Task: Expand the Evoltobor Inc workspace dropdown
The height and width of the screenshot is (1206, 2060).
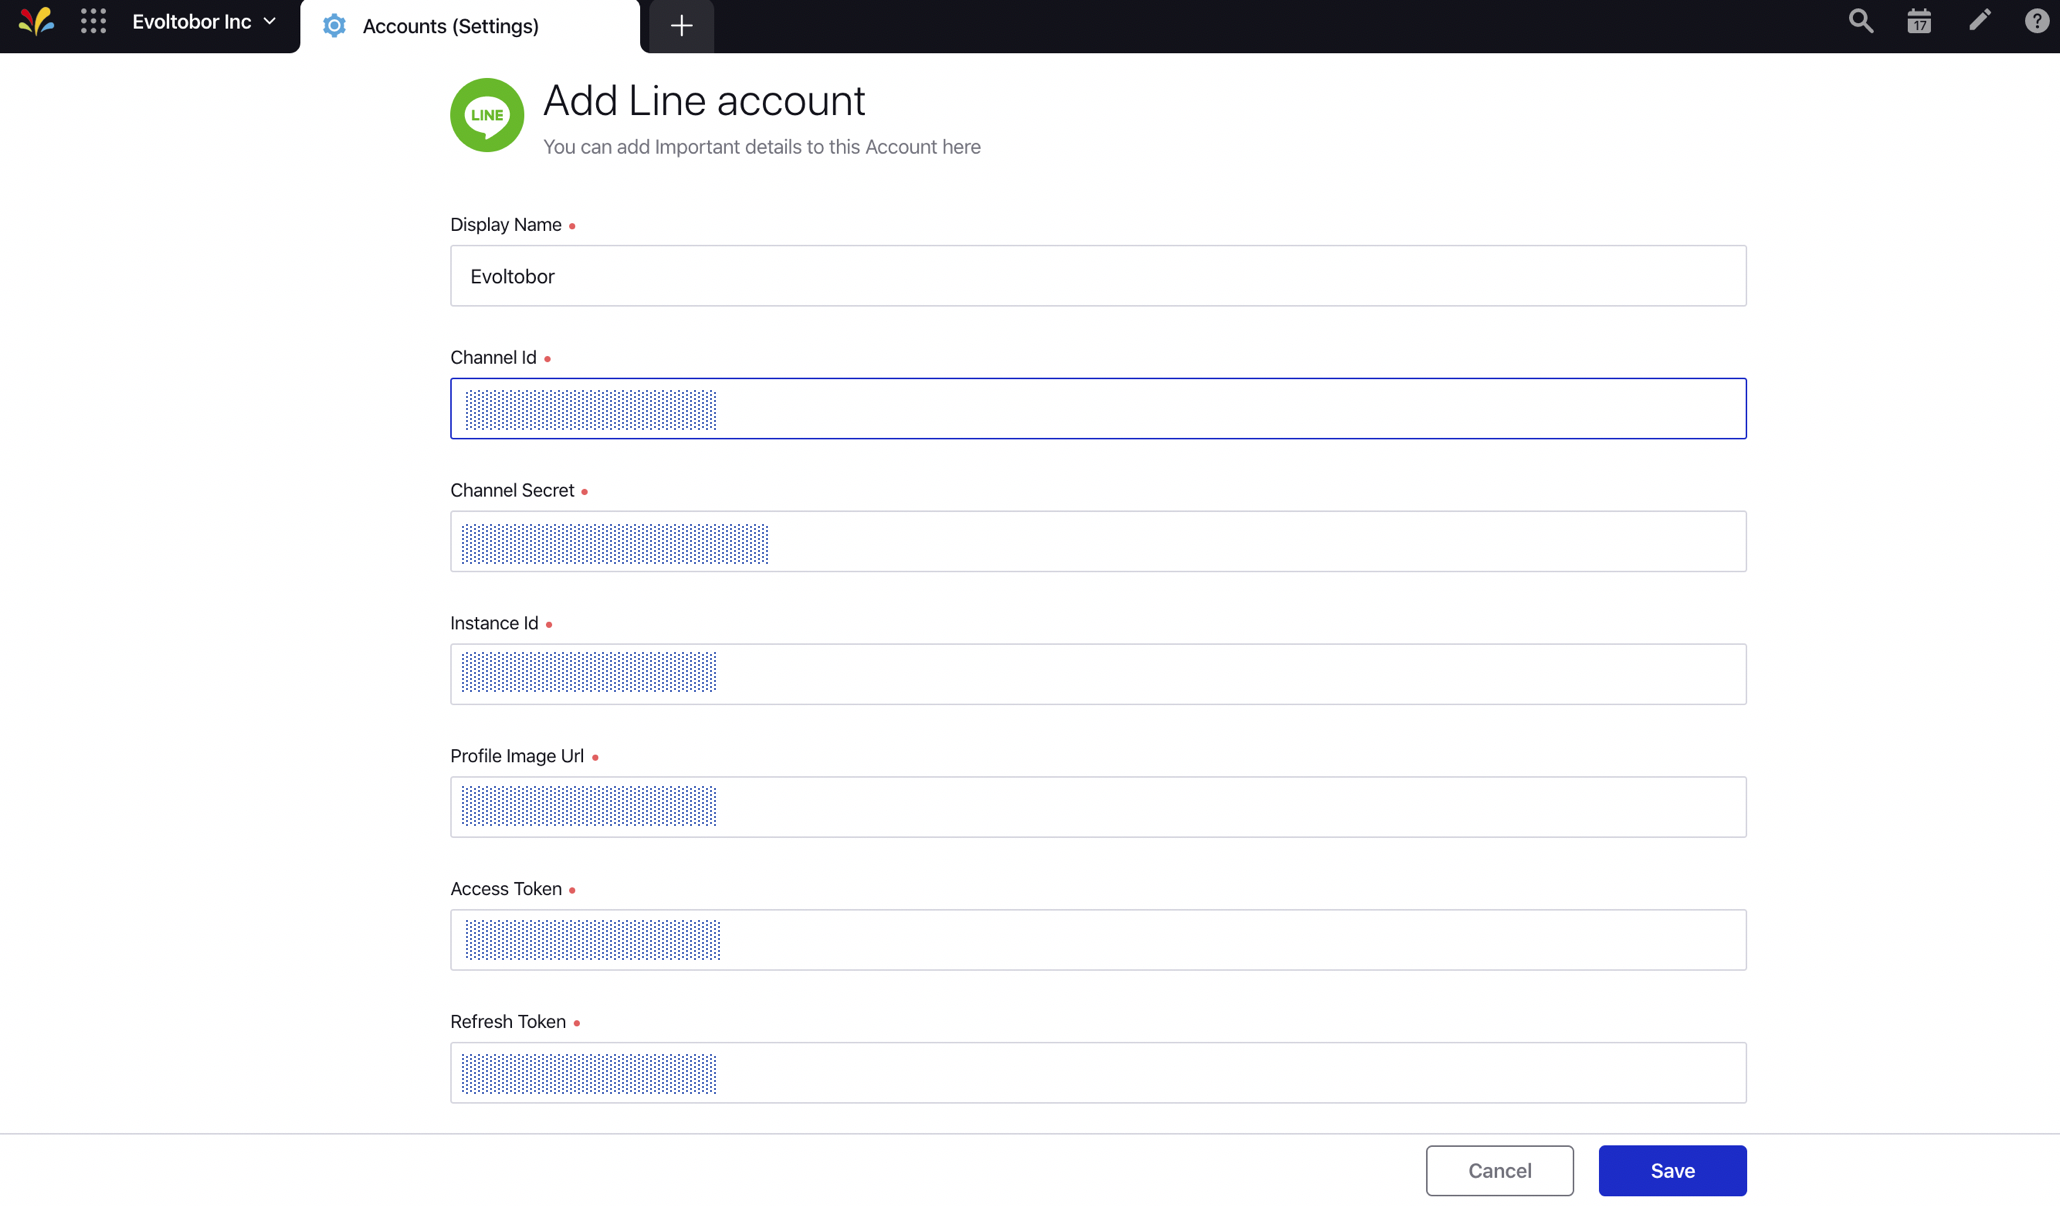Action: 204,22
